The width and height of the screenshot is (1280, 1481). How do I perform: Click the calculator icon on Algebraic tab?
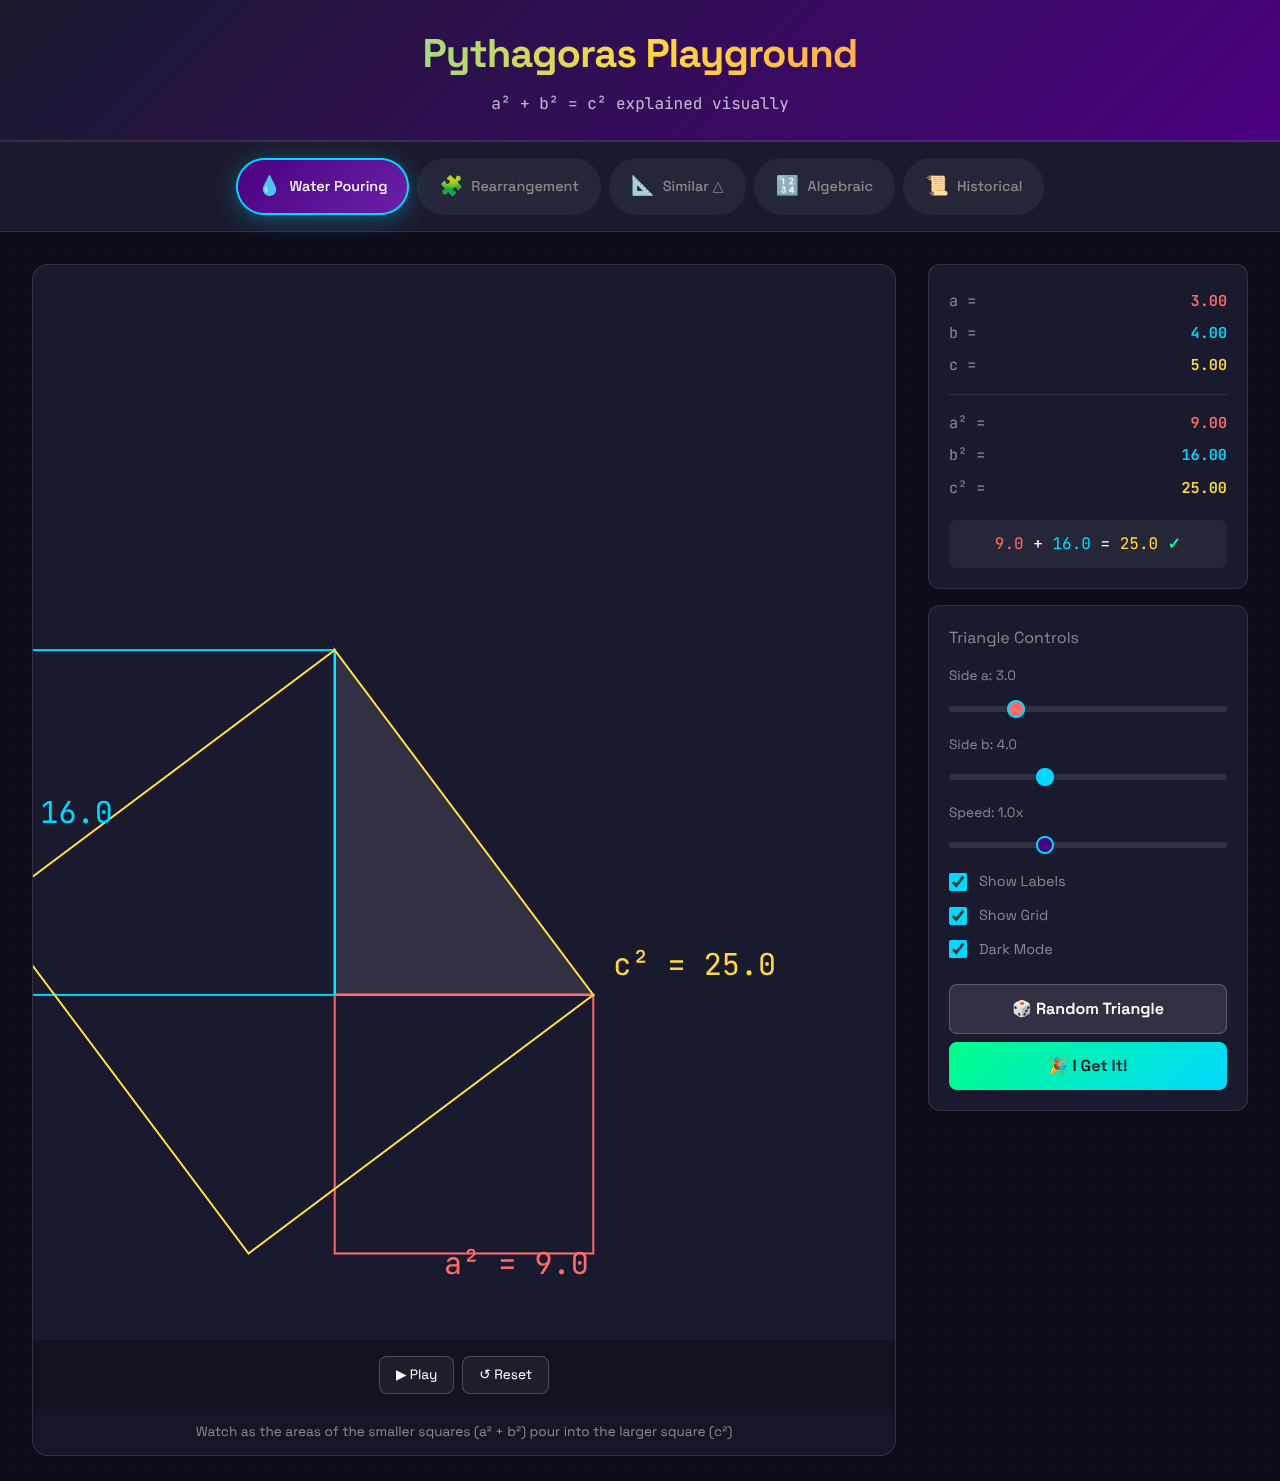pyautogui.click(x=787, y=186)
